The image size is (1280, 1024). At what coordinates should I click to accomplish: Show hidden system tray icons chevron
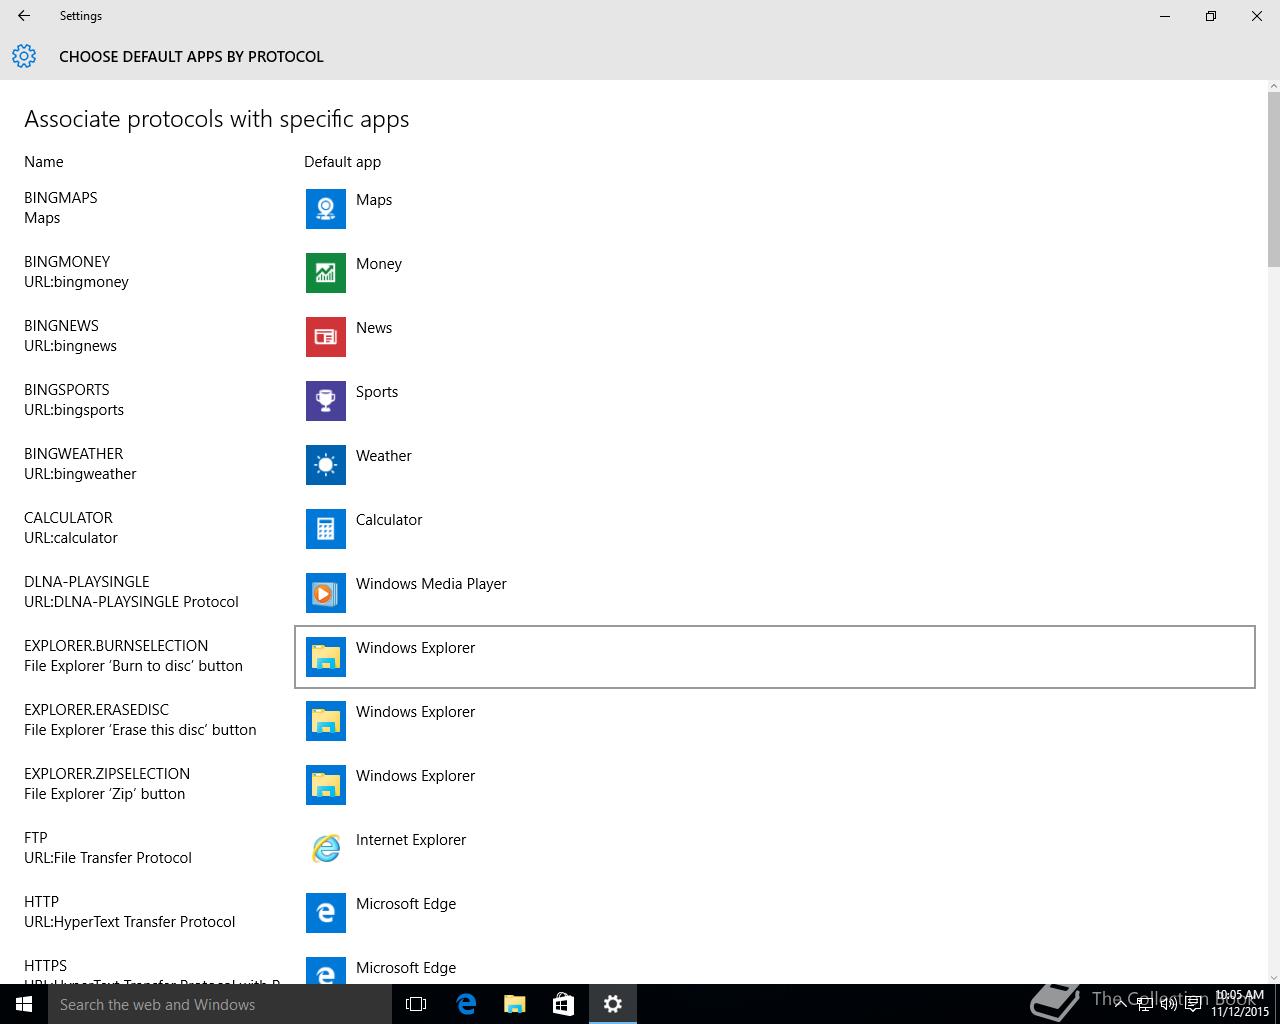[x=1120, y=1005]
